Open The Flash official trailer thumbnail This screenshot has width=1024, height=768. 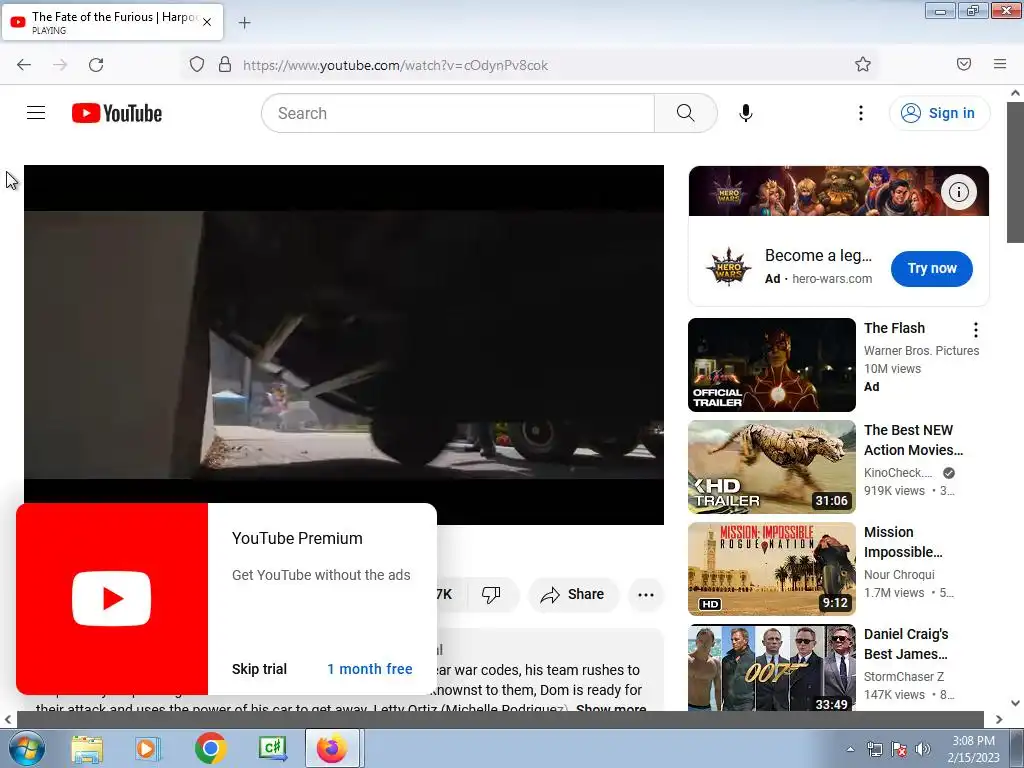[771, 365]
